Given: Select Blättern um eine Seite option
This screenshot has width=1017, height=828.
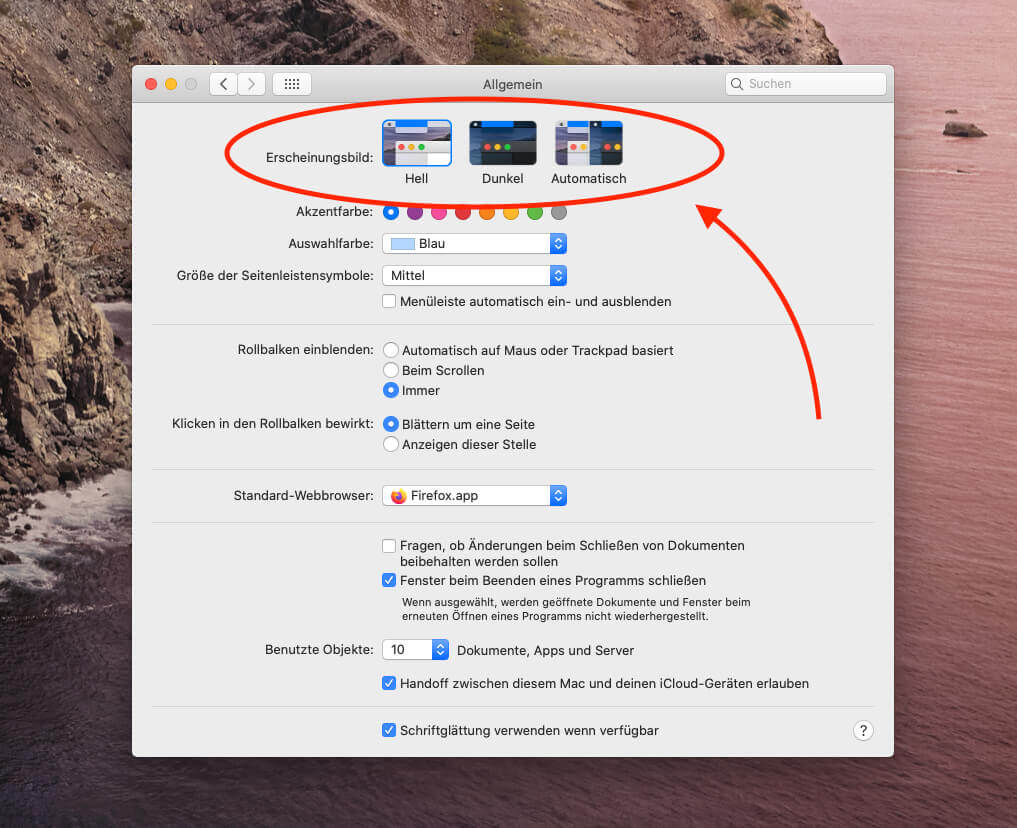Looking at the screenshot, I should (x=390, y=424).
